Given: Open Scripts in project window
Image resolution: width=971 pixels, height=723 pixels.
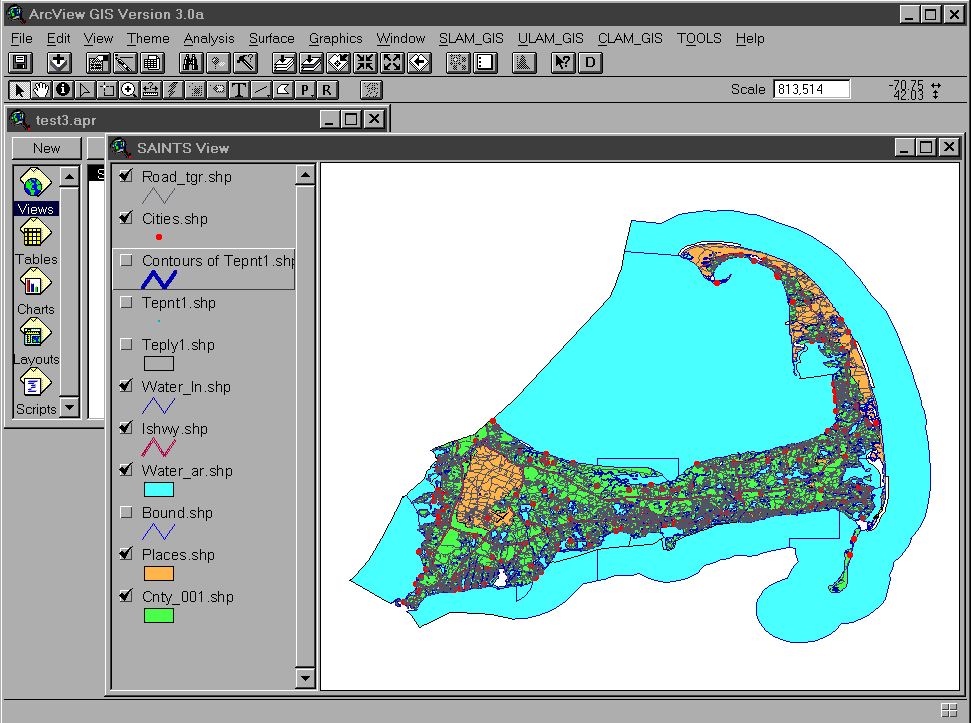Looking at the screenshot, I should tap(36, 392).
